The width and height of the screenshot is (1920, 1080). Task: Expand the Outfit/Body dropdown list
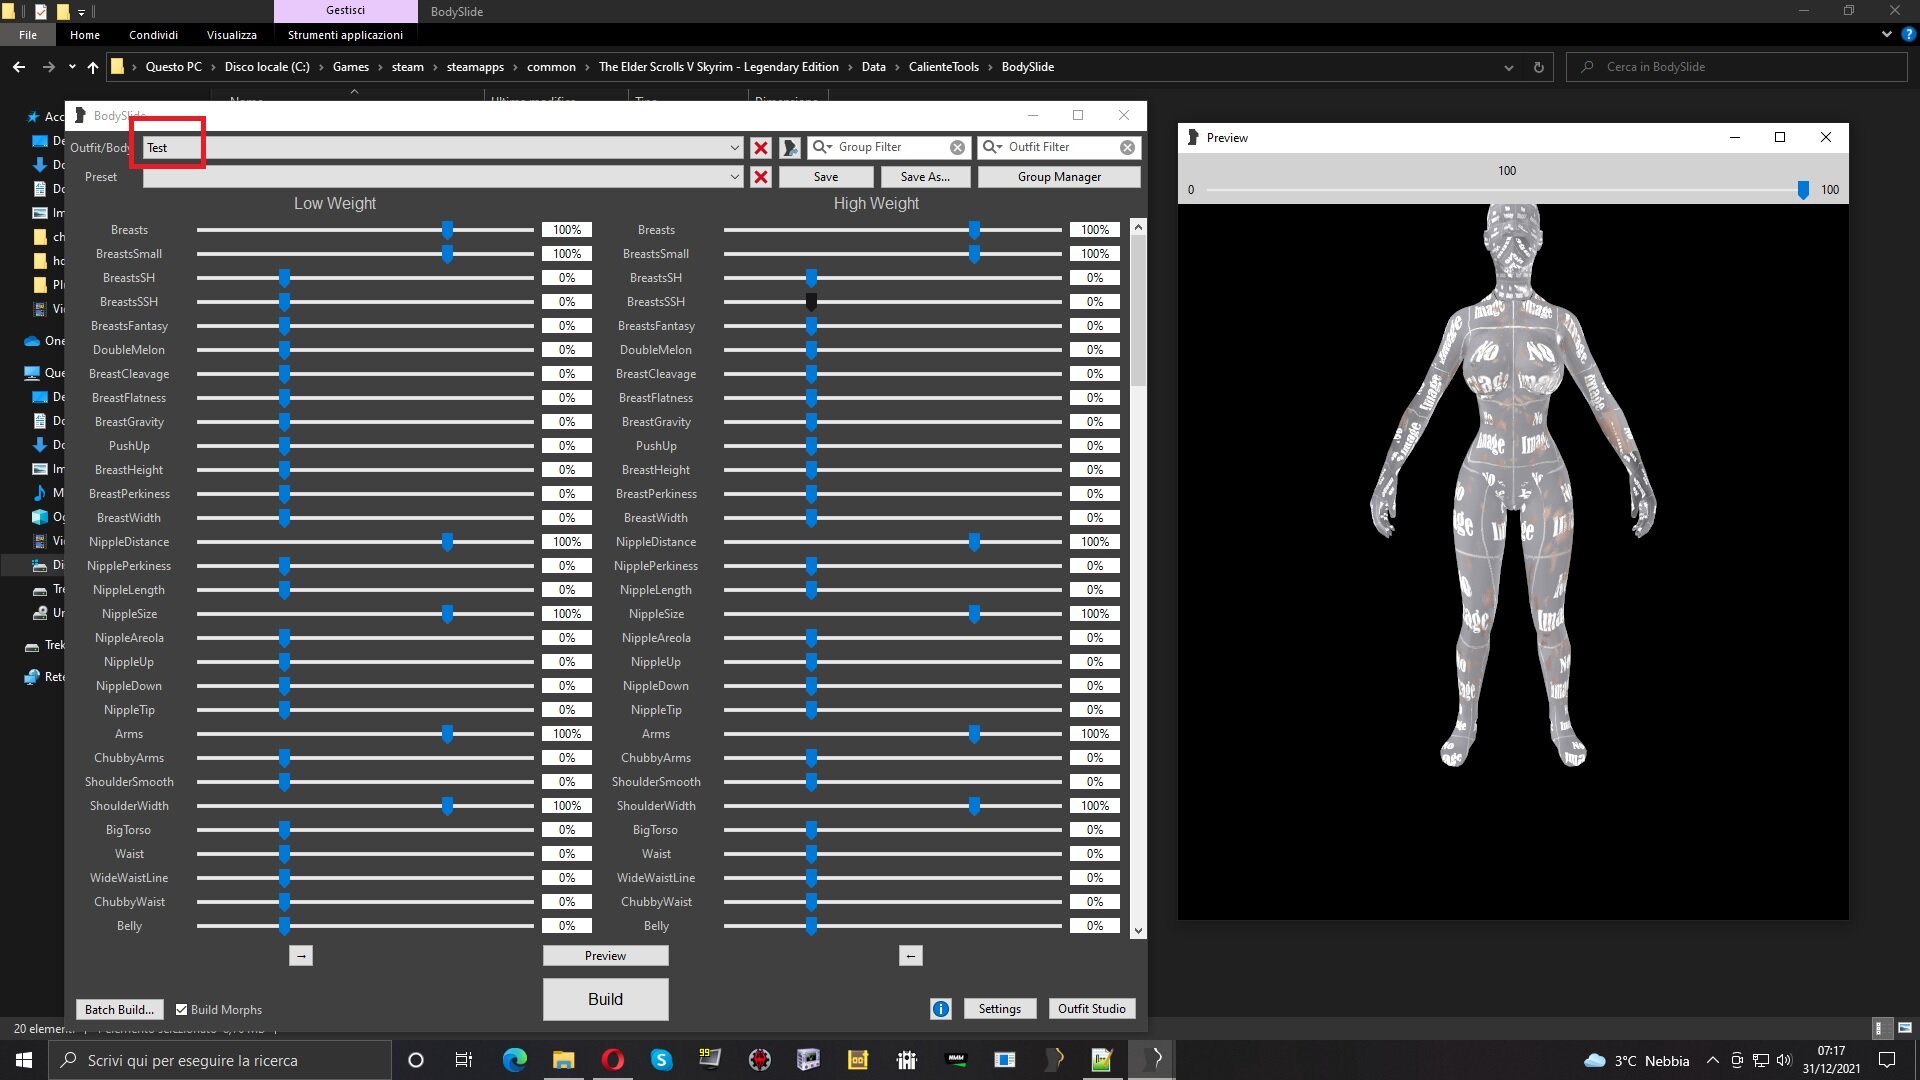click(x=735, y=148)
